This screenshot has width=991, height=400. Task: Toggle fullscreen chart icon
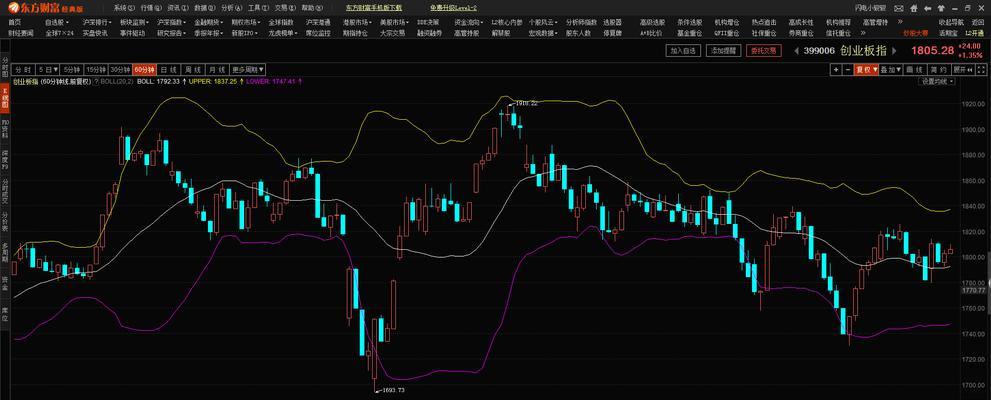point(981,70)
